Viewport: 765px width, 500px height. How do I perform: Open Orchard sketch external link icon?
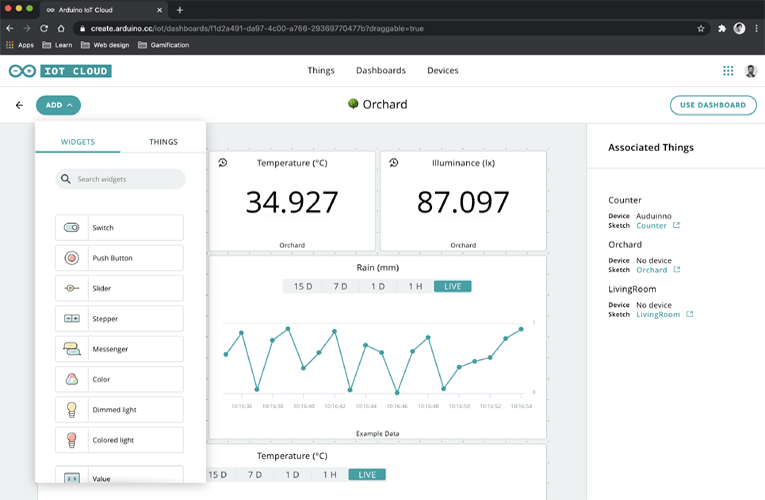pyautogui.click(x=677, y=270)
